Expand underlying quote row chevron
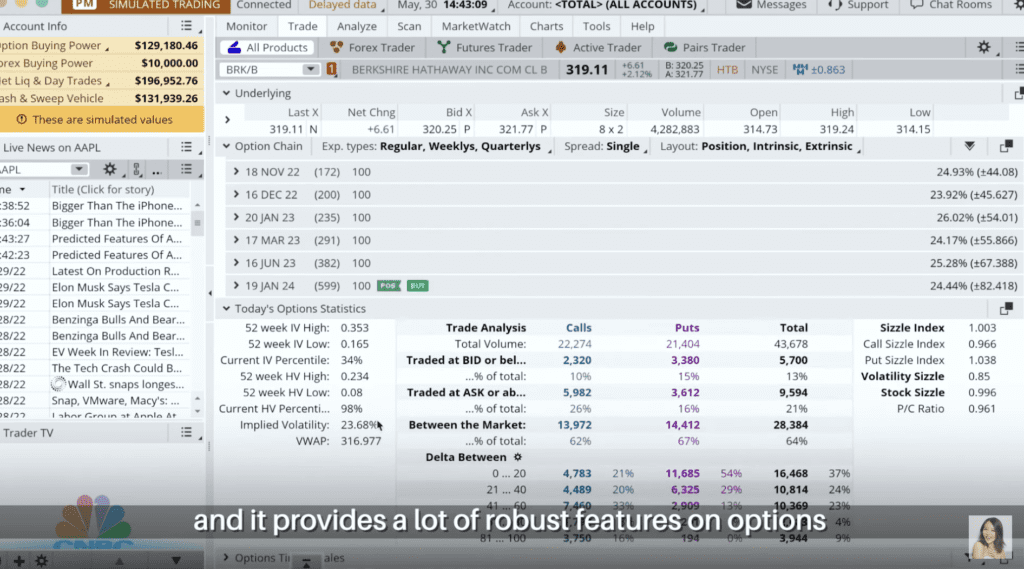 click(227, 120)
